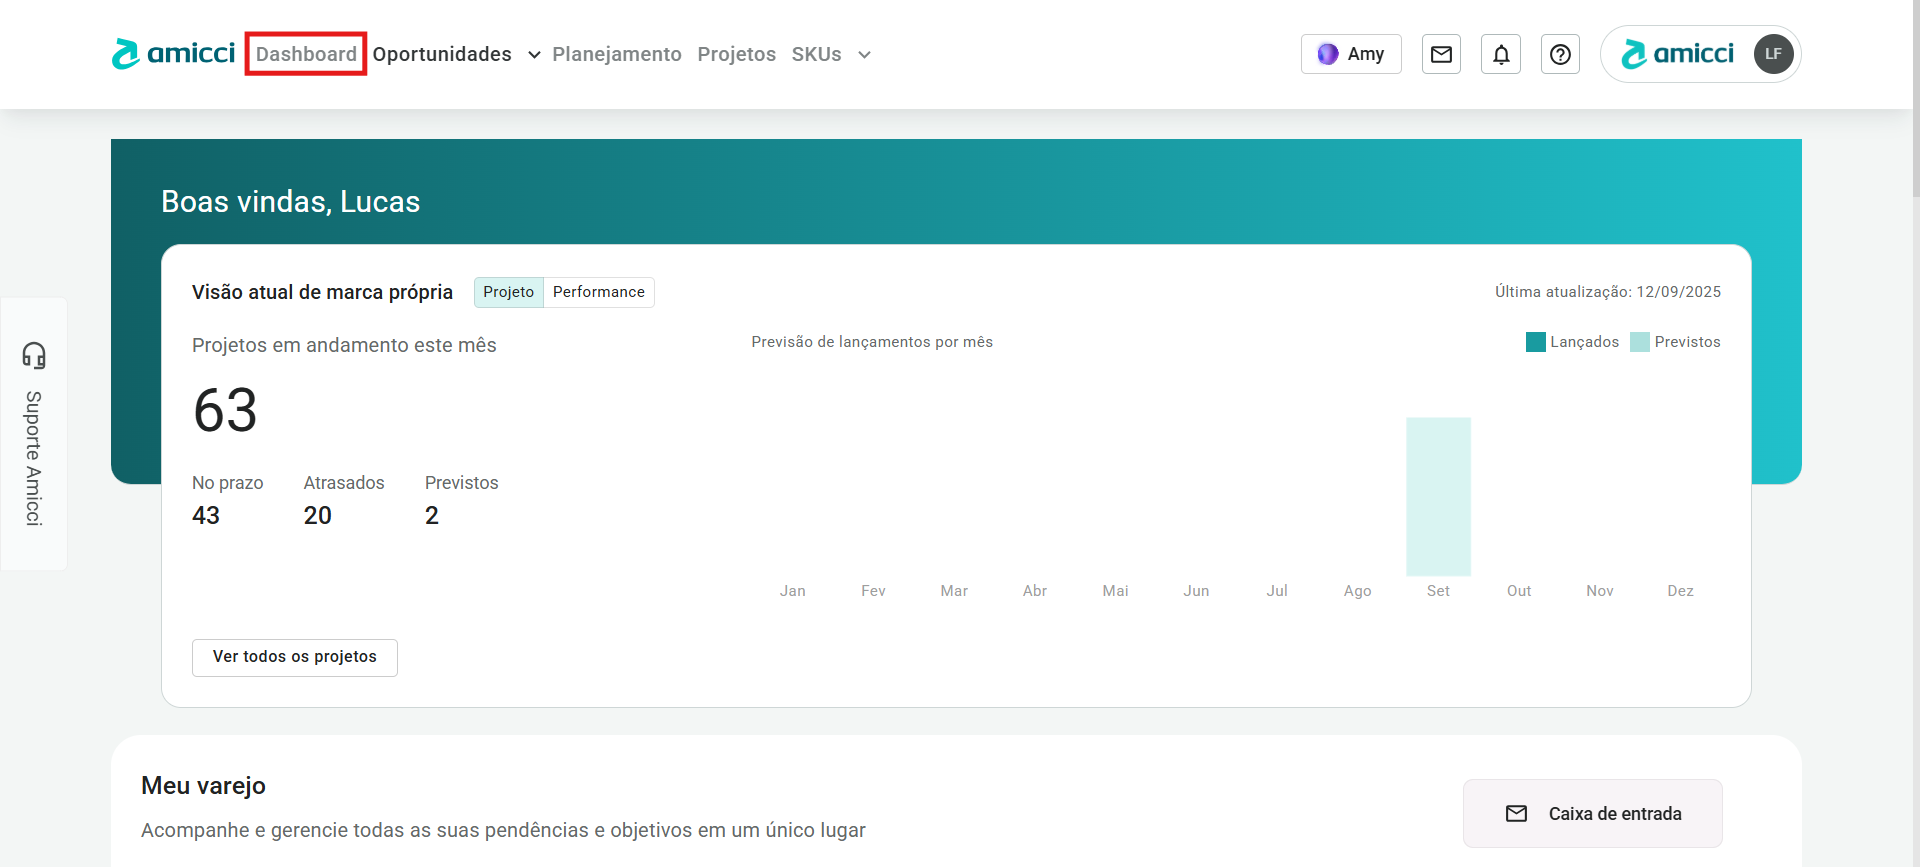Click the help question mark icon
This screenshot has height=867, width=1920.
click(x=1560, y=54)
